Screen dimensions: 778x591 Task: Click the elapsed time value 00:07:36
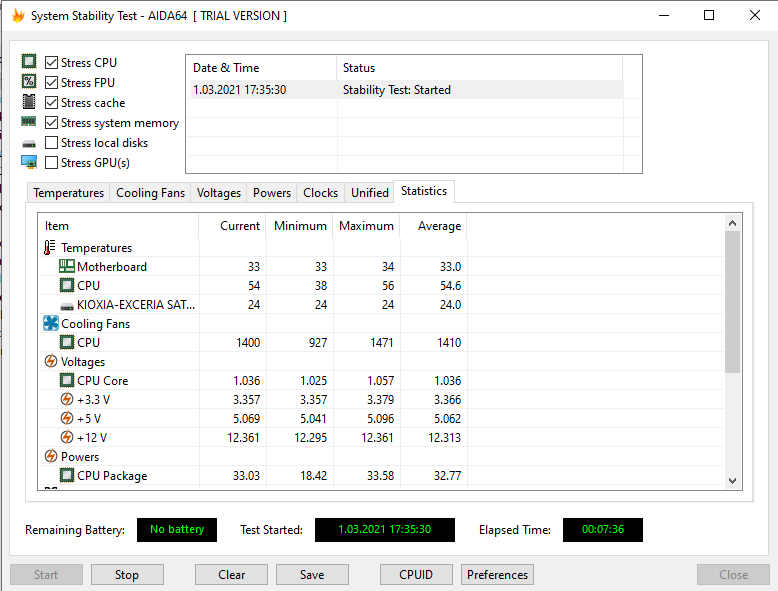(x=602, y=529)
